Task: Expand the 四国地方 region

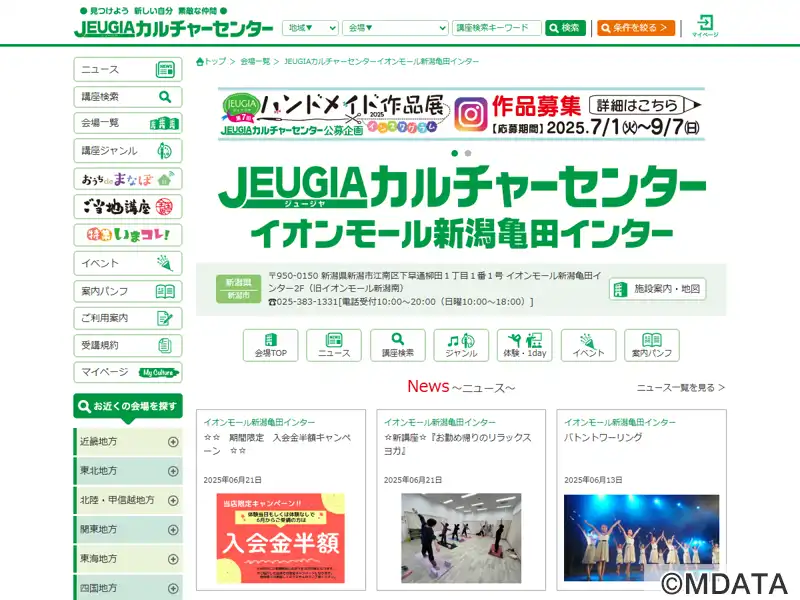Action: point(128,588)
